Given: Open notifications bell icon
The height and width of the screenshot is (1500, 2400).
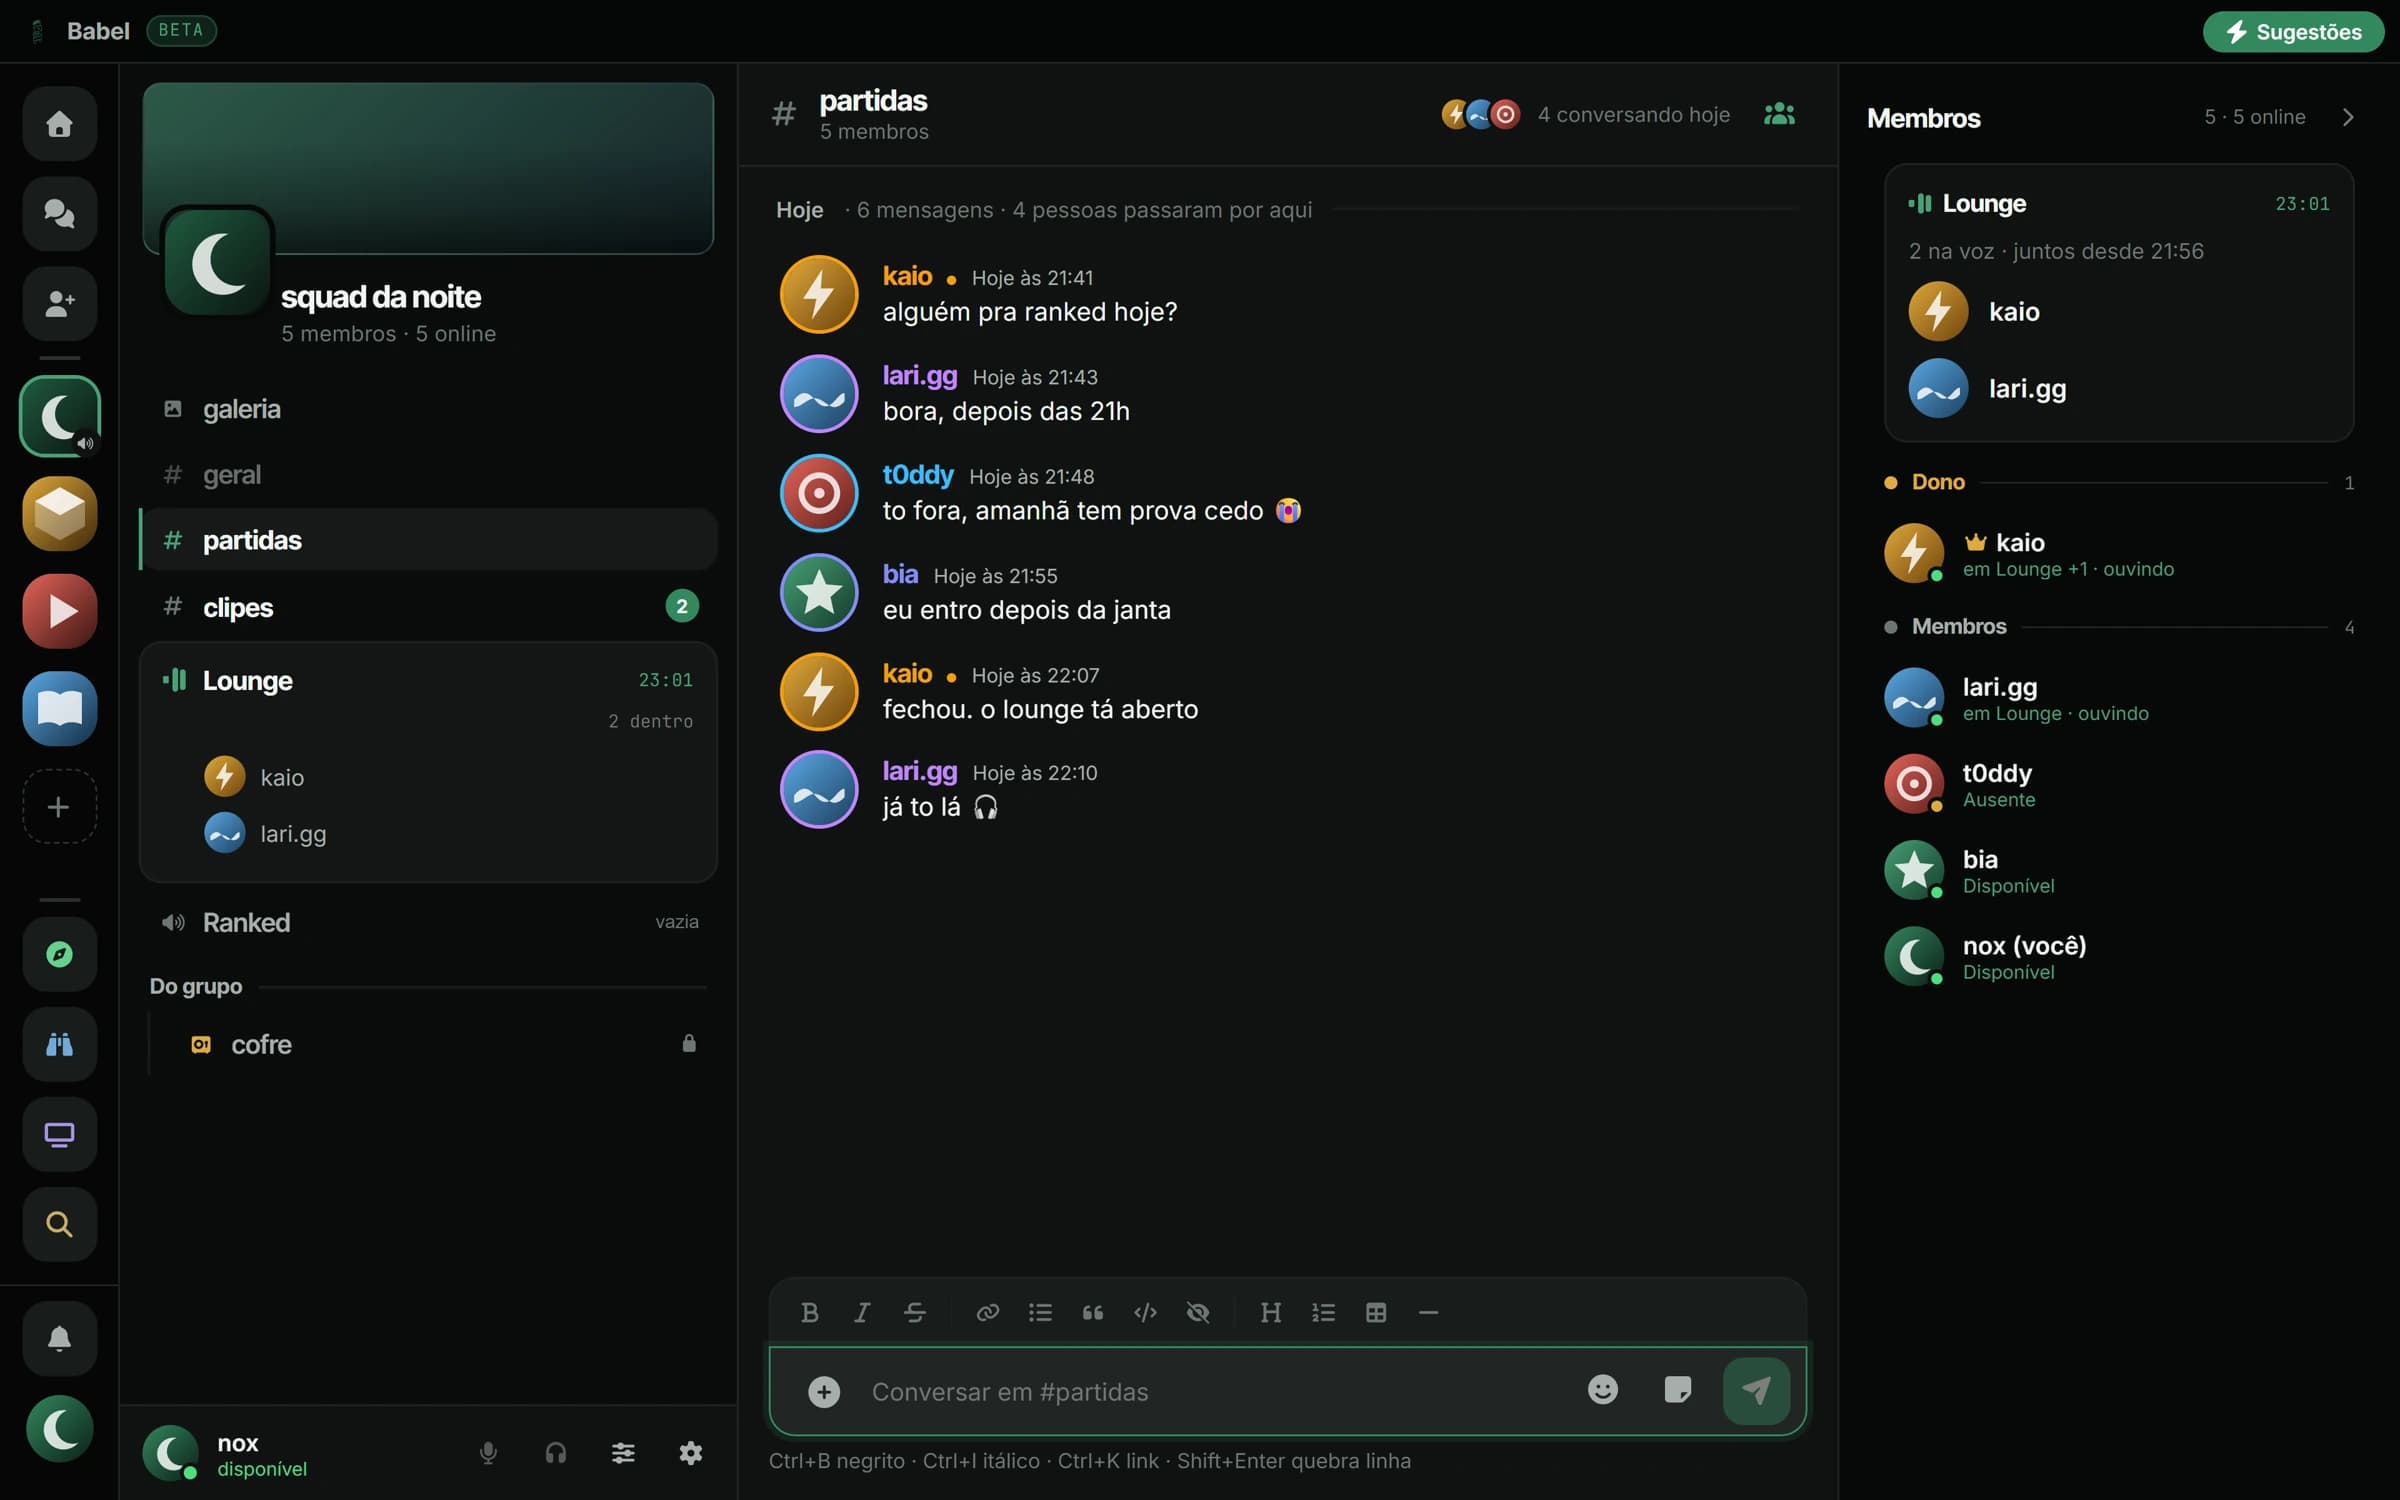Looking at the screenshot, I should [x=59, y=1338].
